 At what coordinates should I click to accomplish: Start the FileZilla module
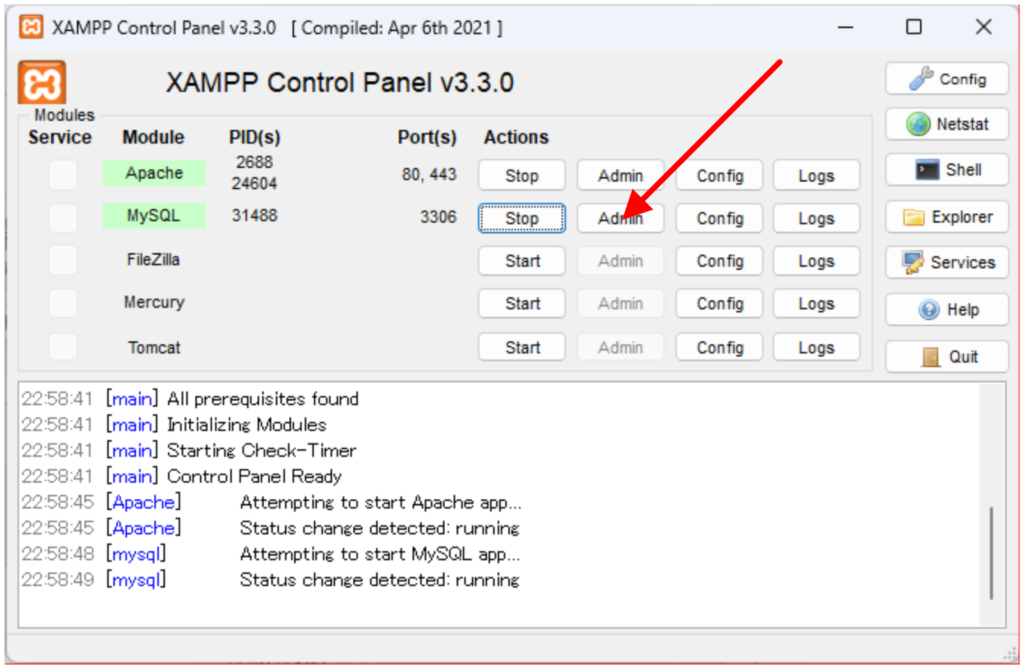point(521,261)
